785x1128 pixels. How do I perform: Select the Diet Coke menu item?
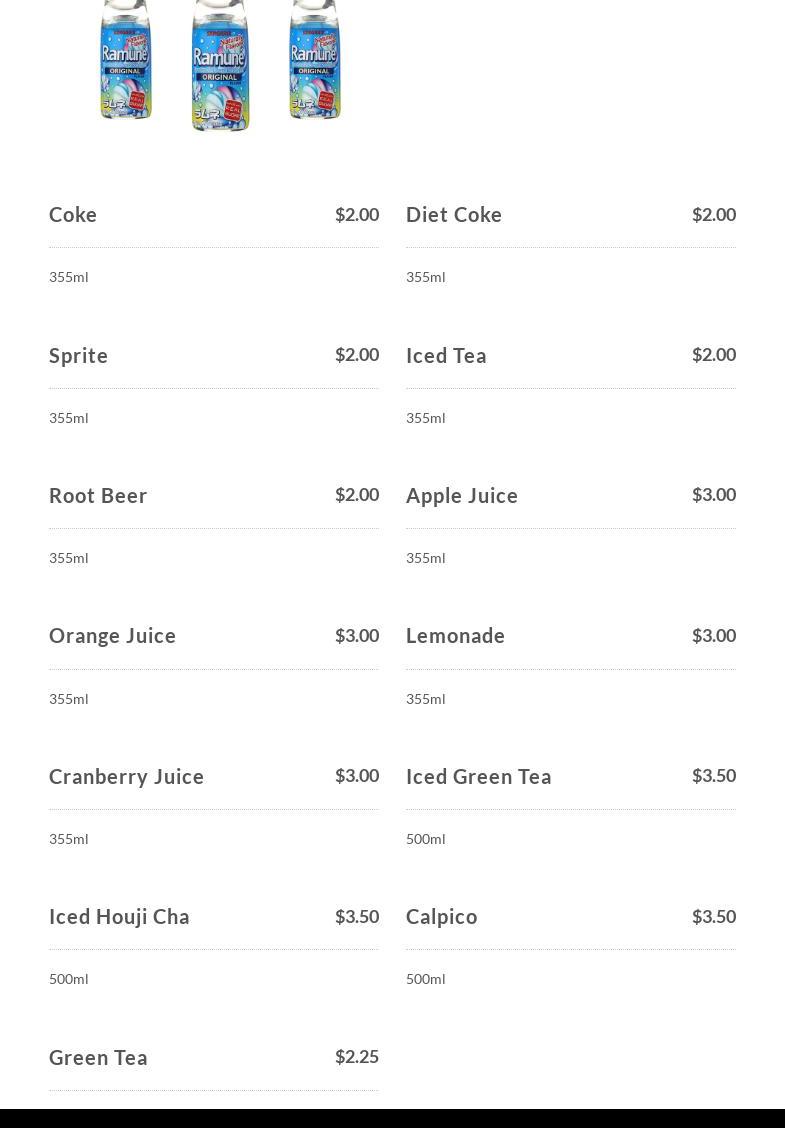click(454, 214)
